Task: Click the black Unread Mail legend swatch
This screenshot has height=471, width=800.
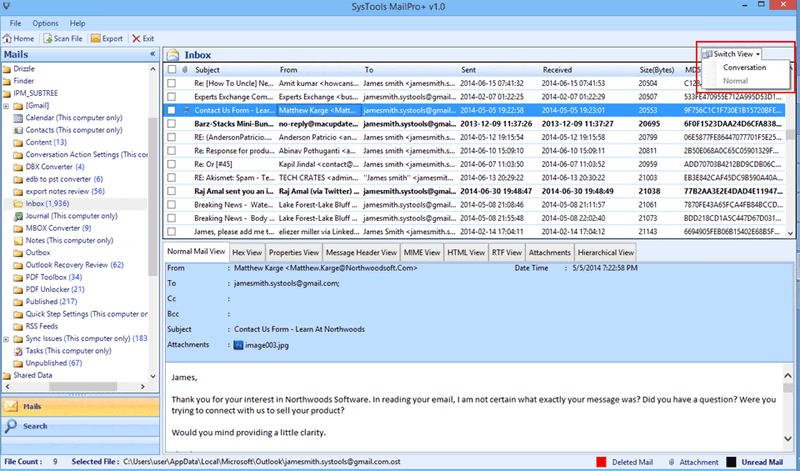Action: point(731,462)
